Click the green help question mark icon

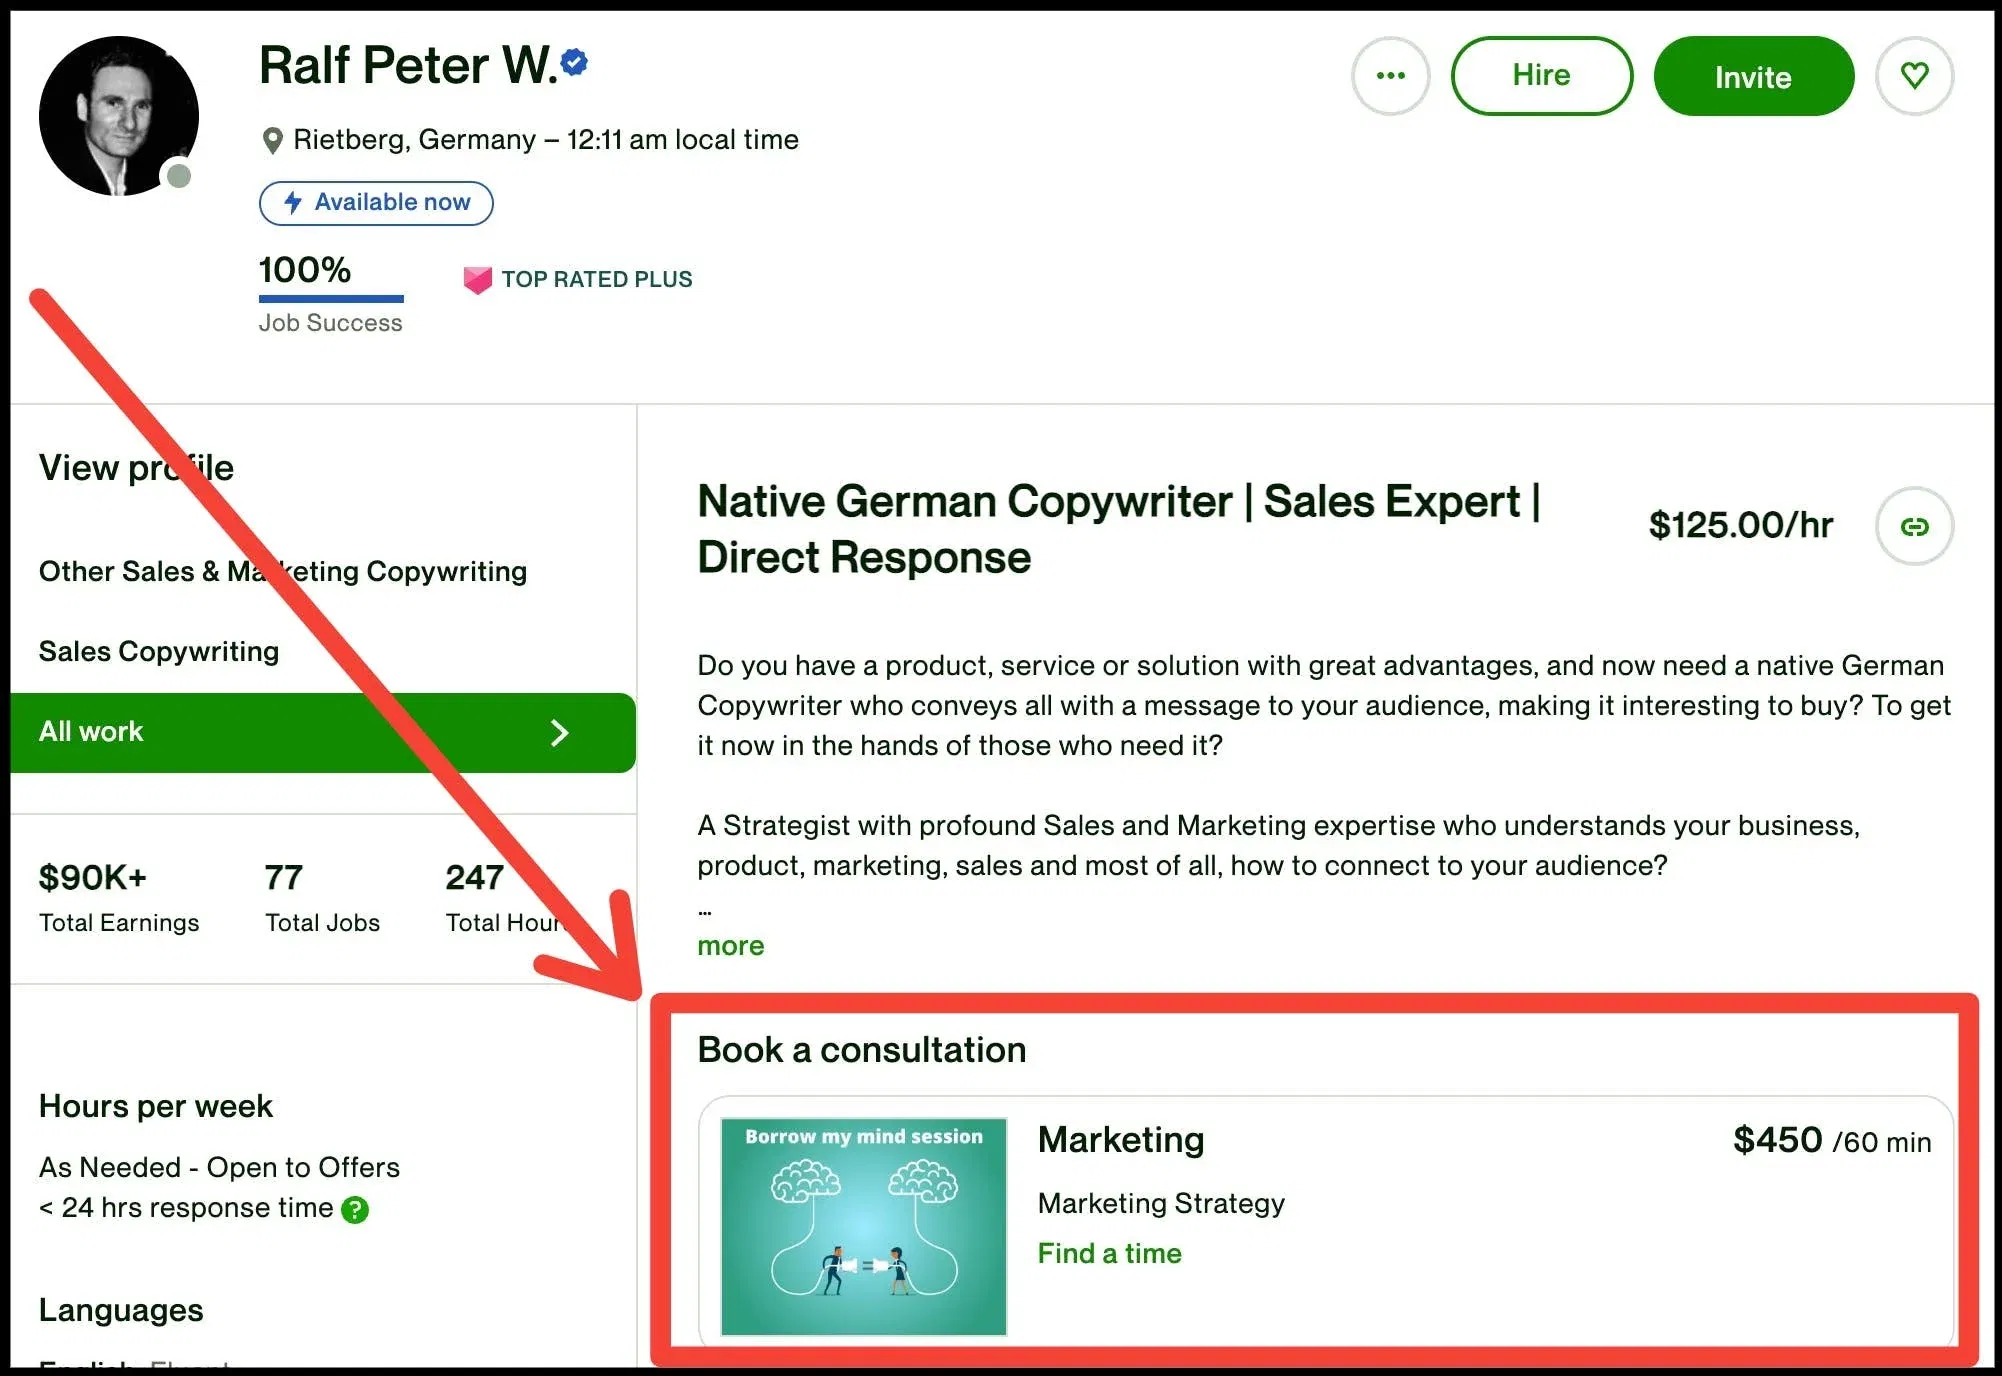click(x=355, y=1210)
